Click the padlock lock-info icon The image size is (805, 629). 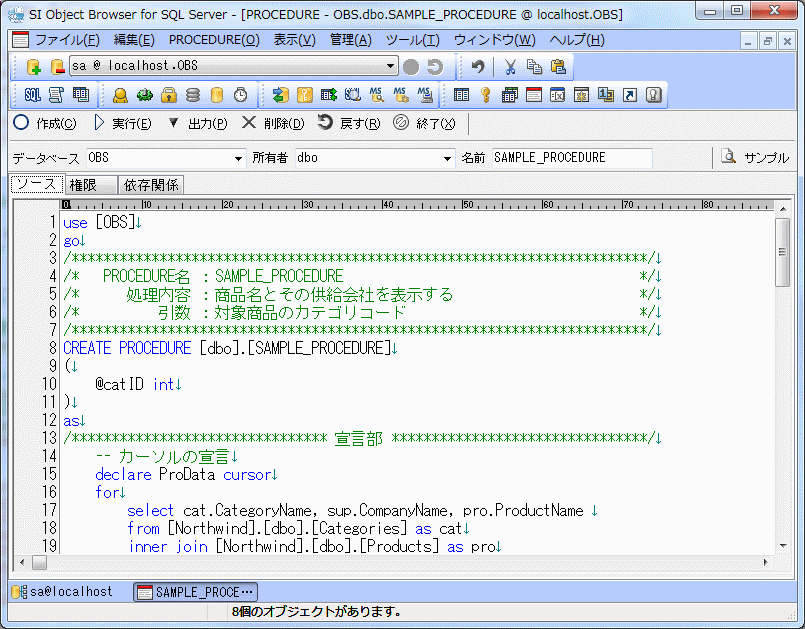[x=169, y=95]
